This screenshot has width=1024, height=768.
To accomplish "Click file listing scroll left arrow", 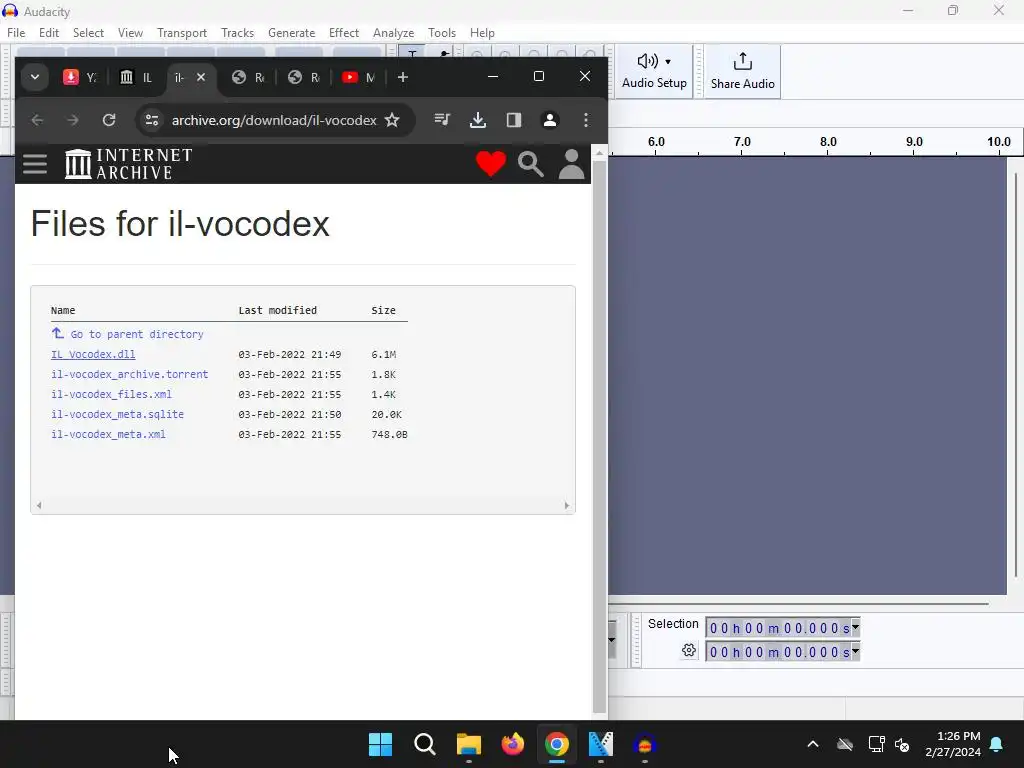I will point(39,505).
